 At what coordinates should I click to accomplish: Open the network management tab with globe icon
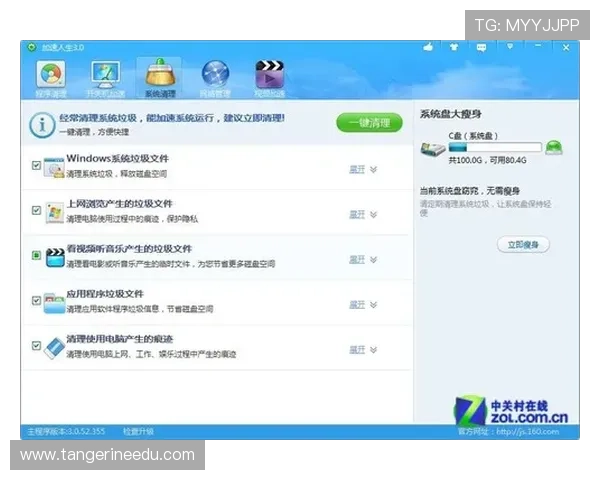pyautogui.click(x=215, y=78)
